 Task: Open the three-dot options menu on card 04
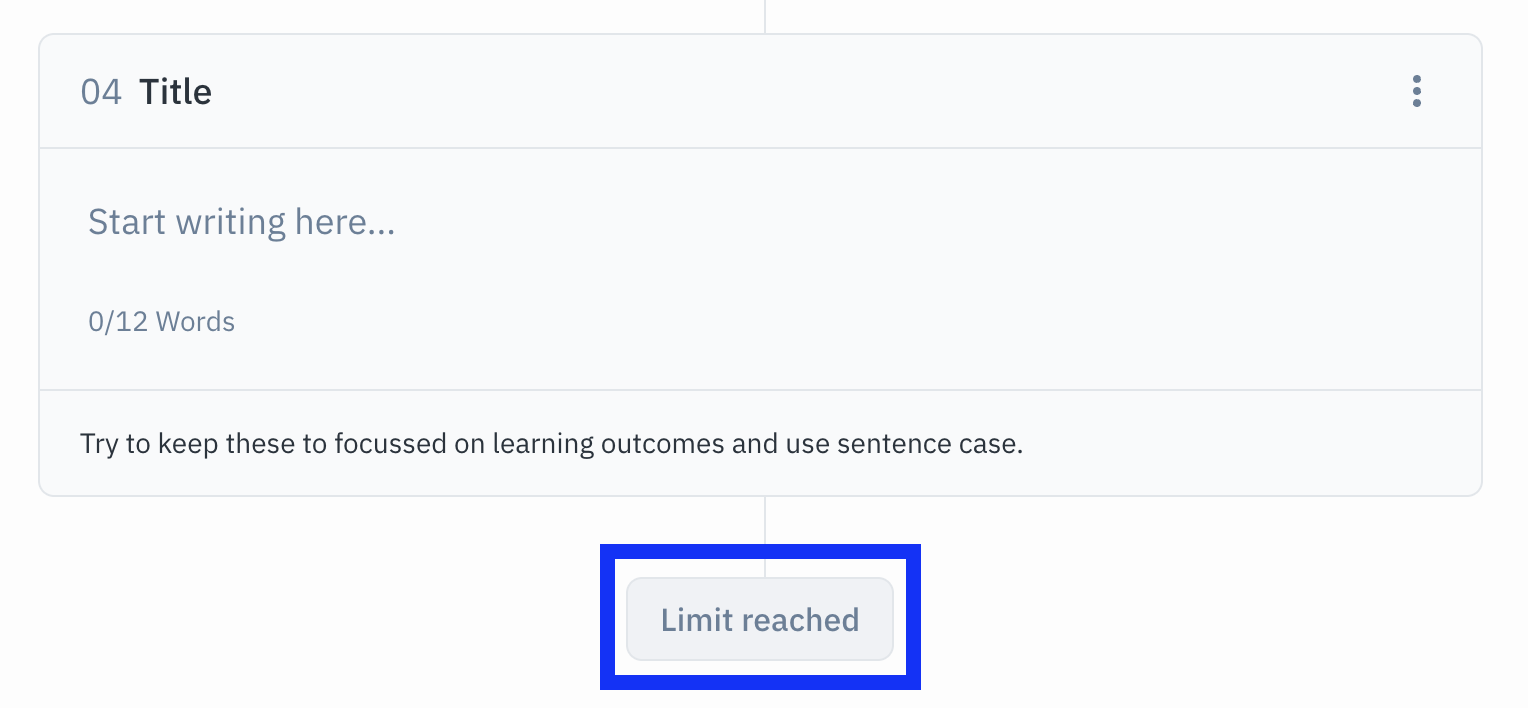click(1416, 92)
